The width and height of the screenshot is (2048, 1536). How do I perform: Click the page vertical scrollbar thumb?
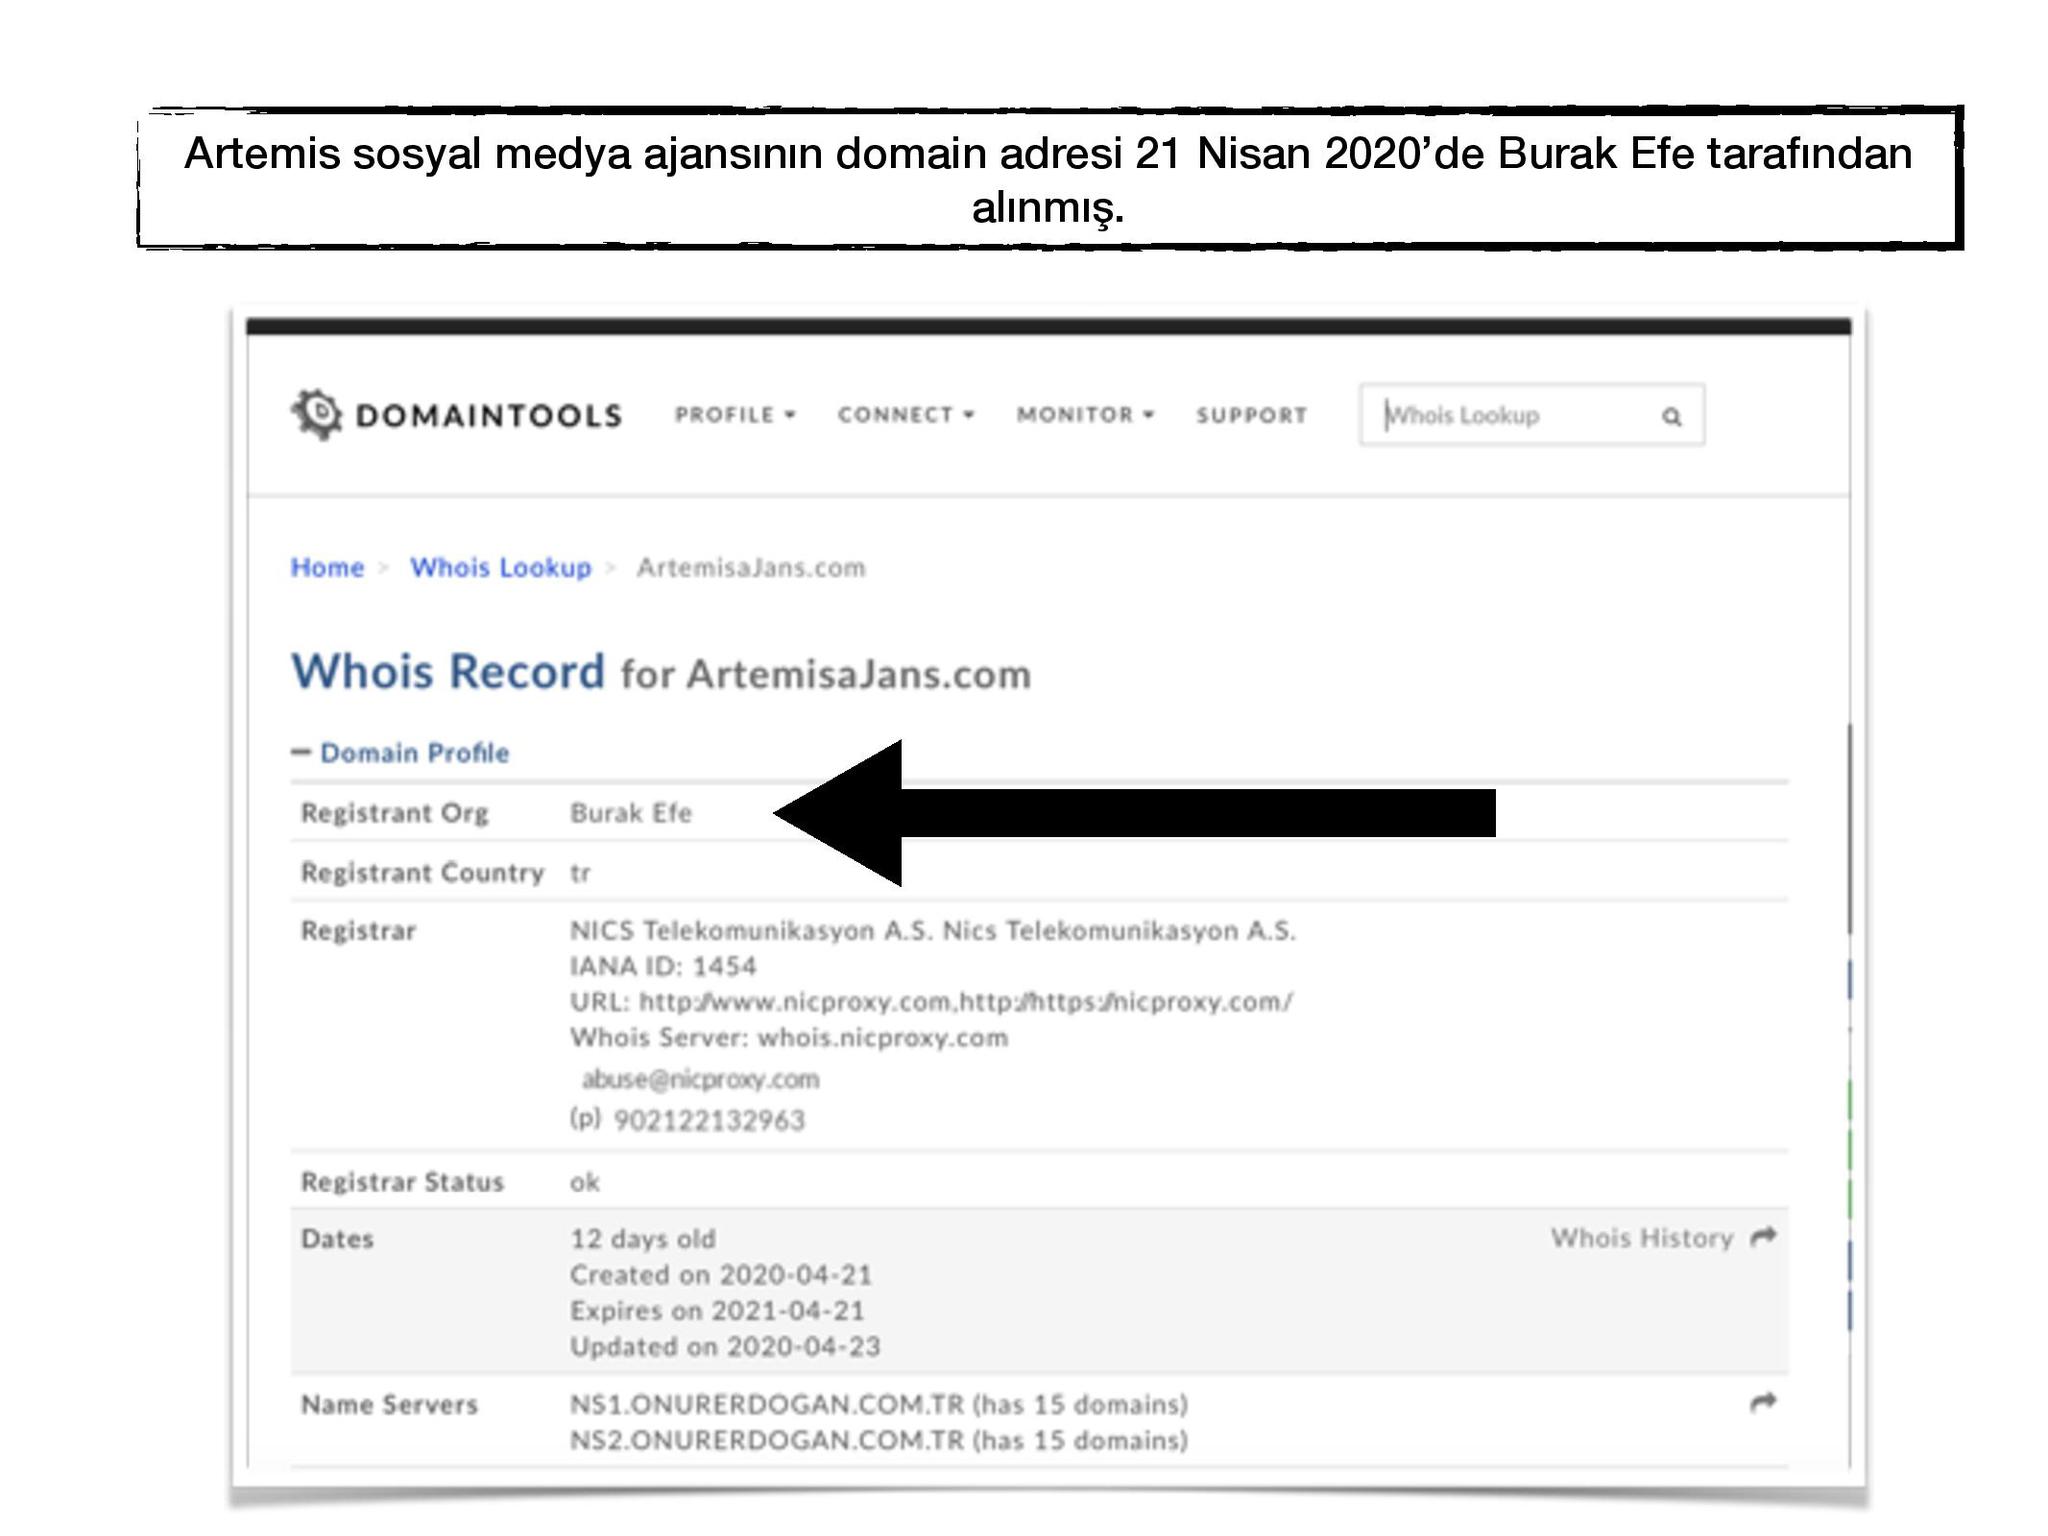point(1849,830)
